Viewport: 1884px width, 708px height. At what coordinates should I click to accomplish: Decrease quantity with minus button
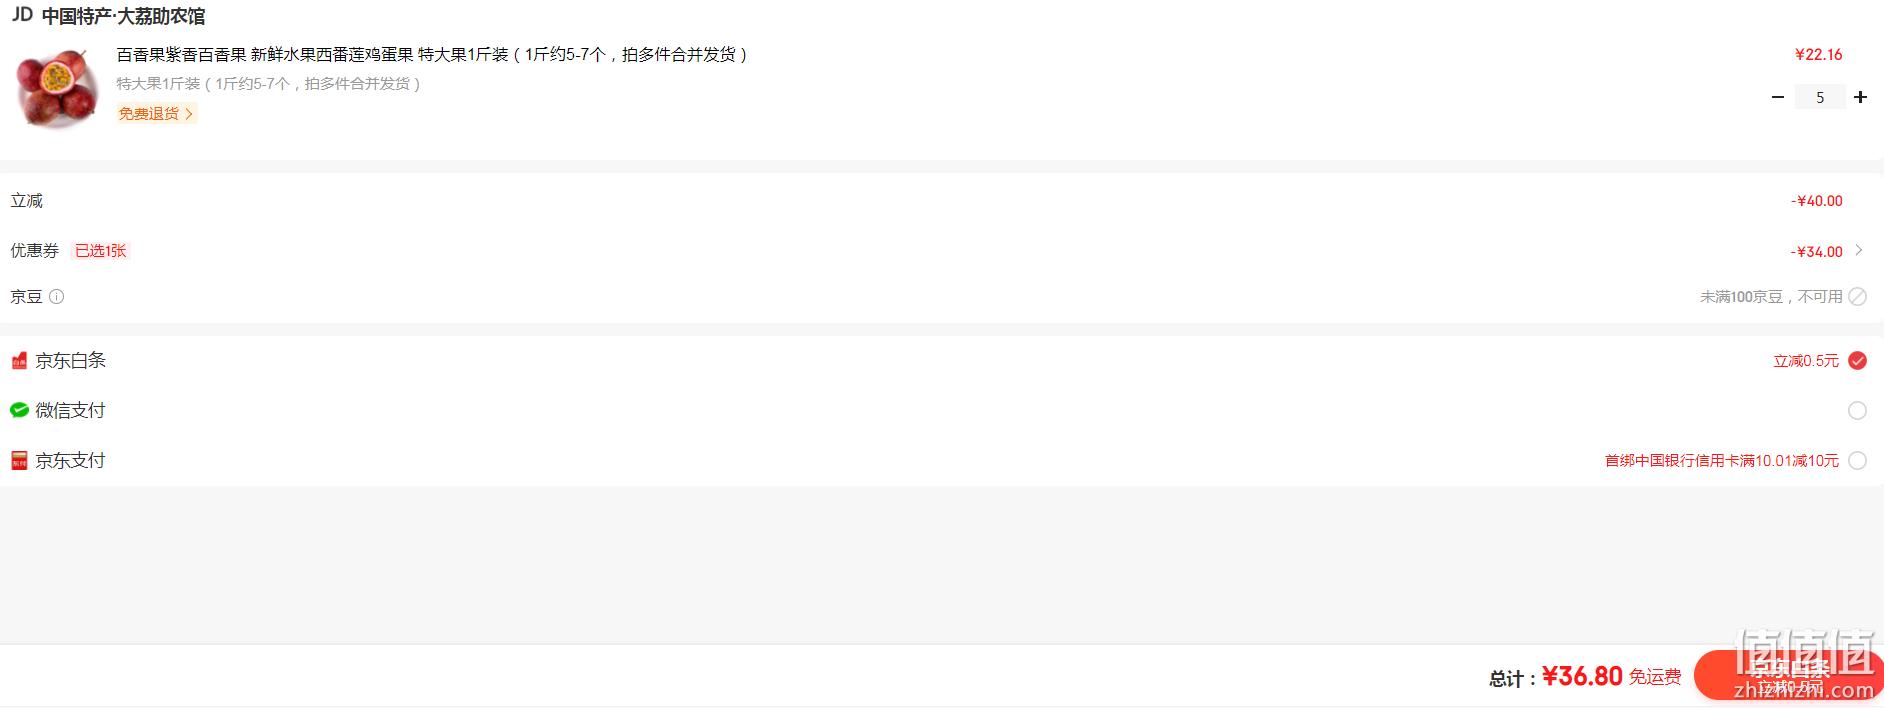pos(1777,97)
